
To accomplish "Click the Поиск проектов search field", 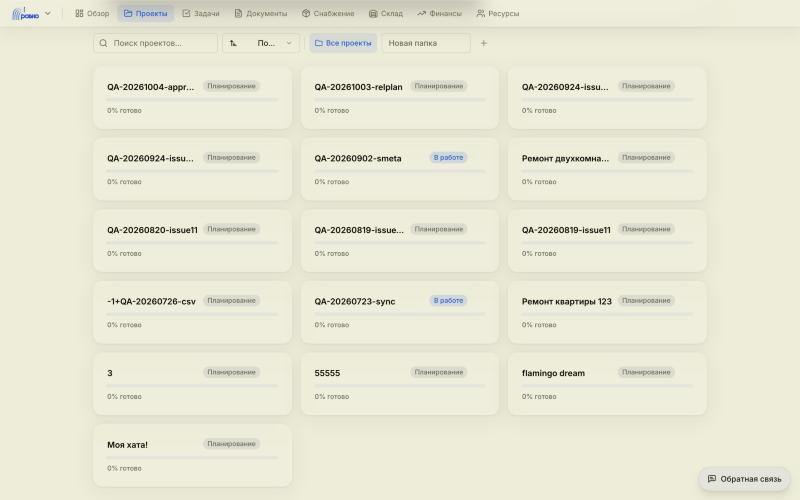I will pyautogui.click(x=156, y=43).
